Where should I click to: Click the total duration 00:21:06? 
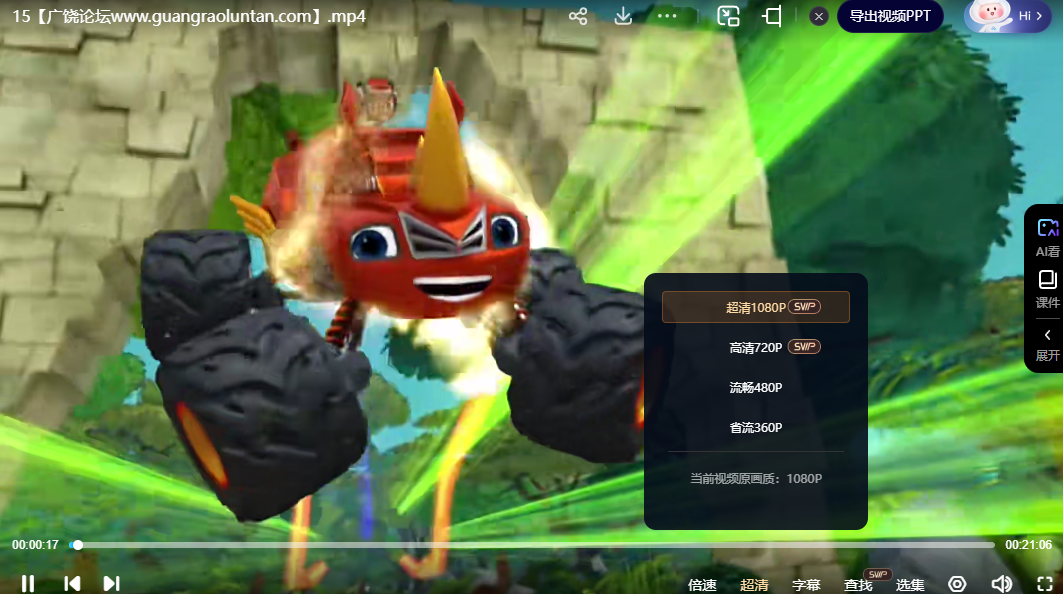pyautogui.click(x=1028, y=544)
